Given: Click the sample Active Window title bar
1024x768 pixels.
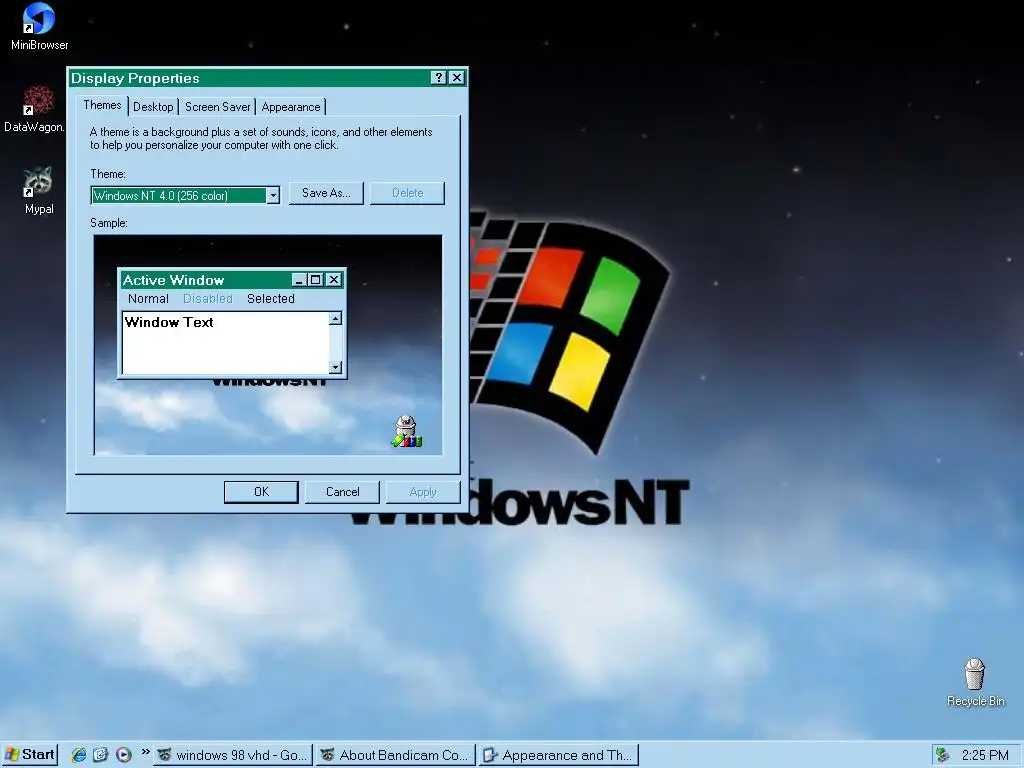Looking at the screenshot, I should 232,280.
